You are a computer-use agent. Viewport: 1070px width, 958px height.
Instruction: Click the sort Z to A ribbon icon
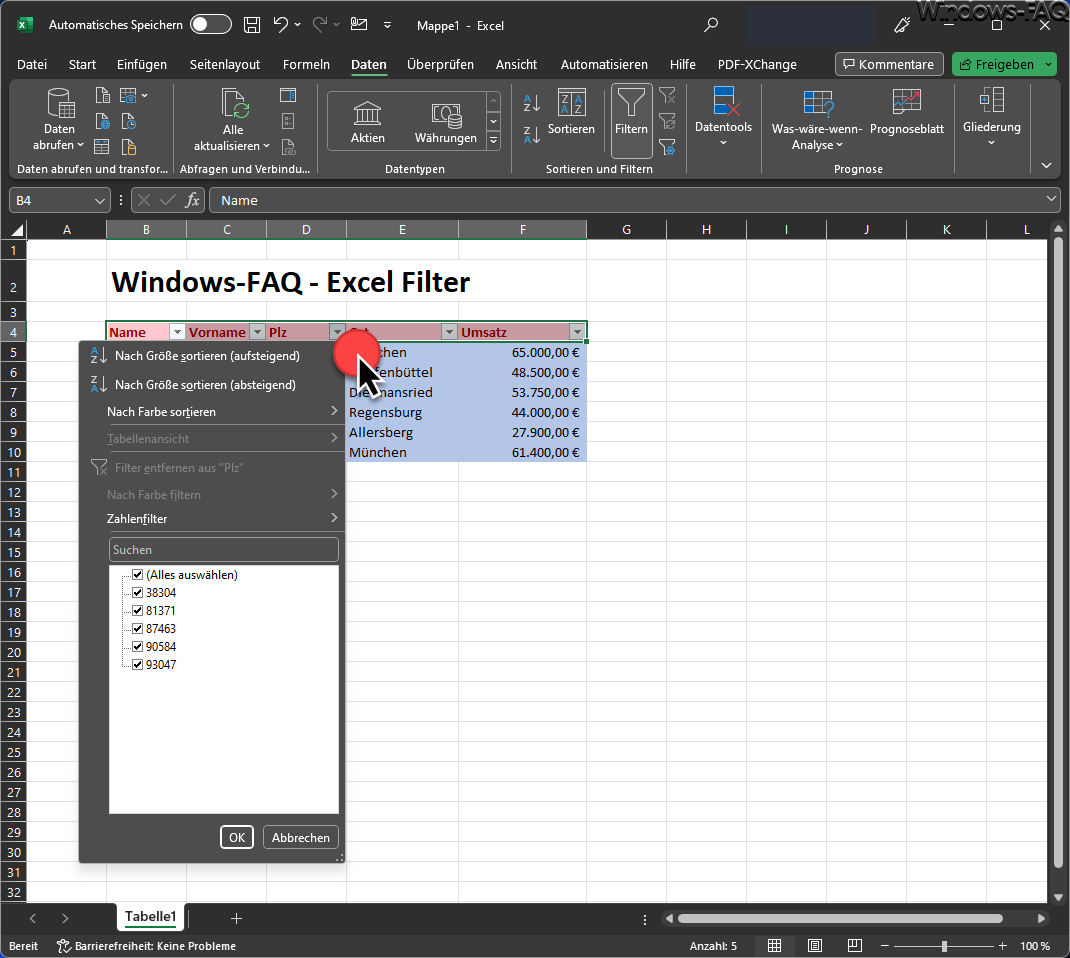532,135
